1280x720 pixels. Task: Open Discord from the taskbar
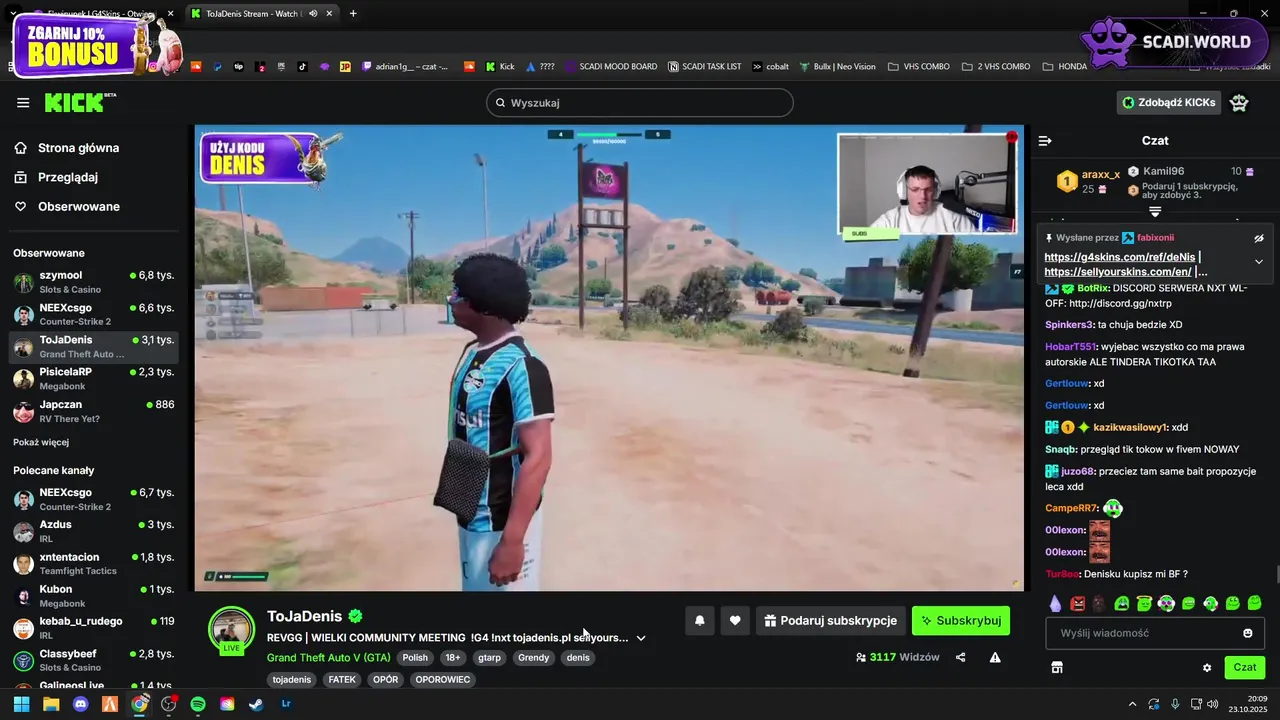tap(81, 704)
